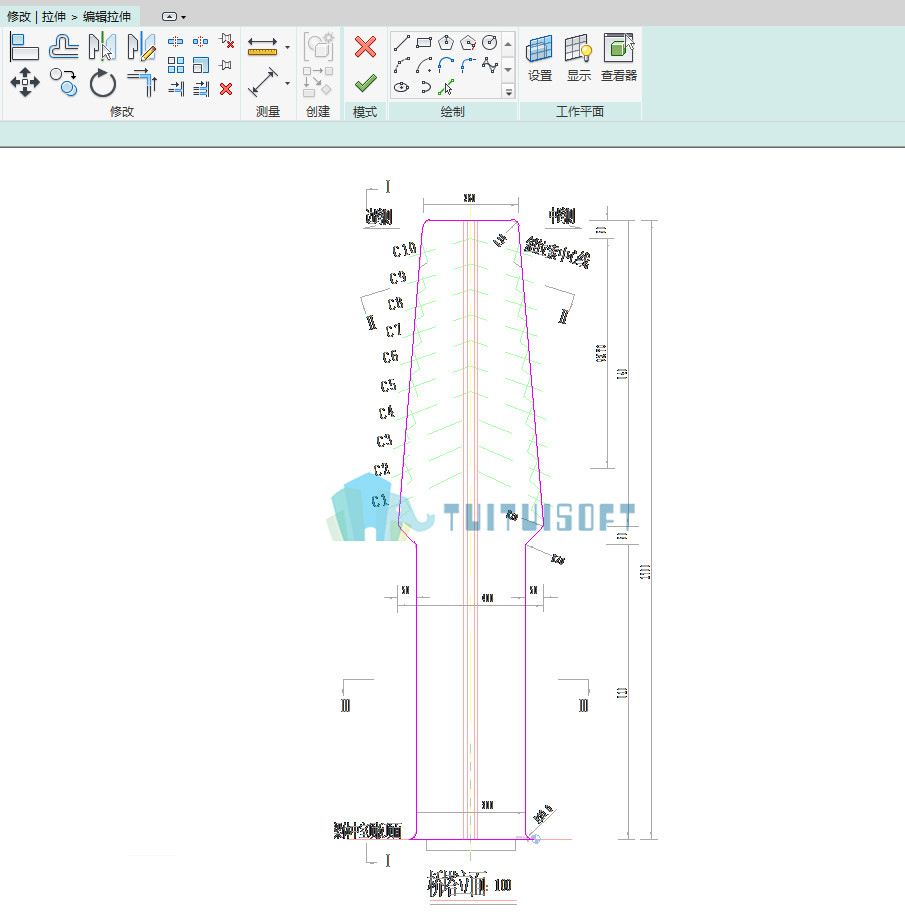905x919 pixels.
Task: Click the 测量 panel title
Action: (268, 111)
